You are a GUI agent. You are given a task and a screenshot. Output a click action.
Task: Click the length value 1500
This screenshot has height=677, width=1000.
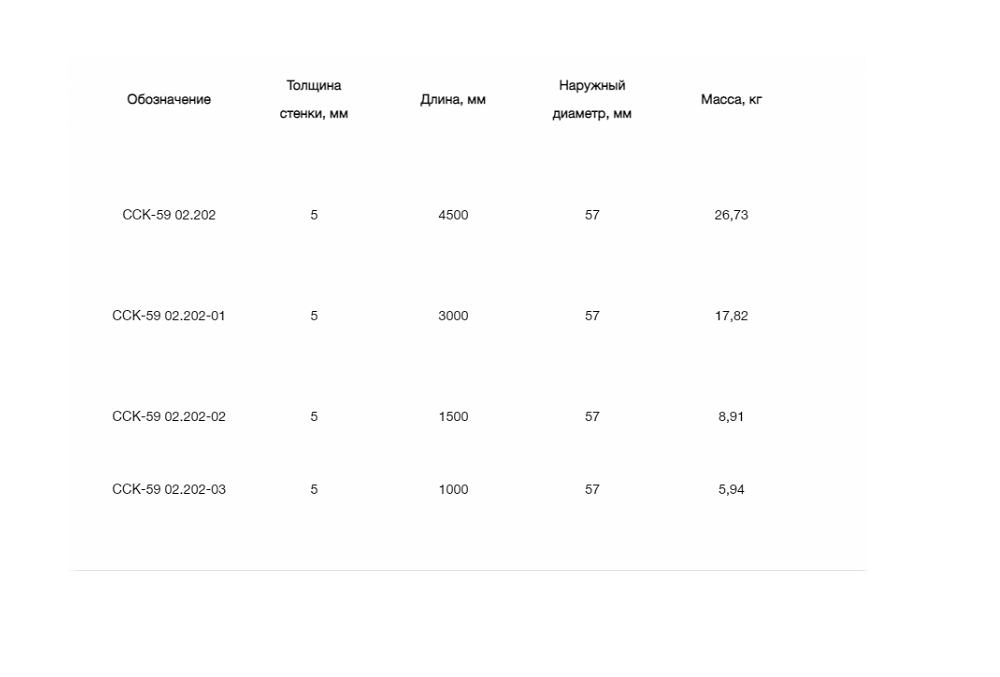(453, 417)
